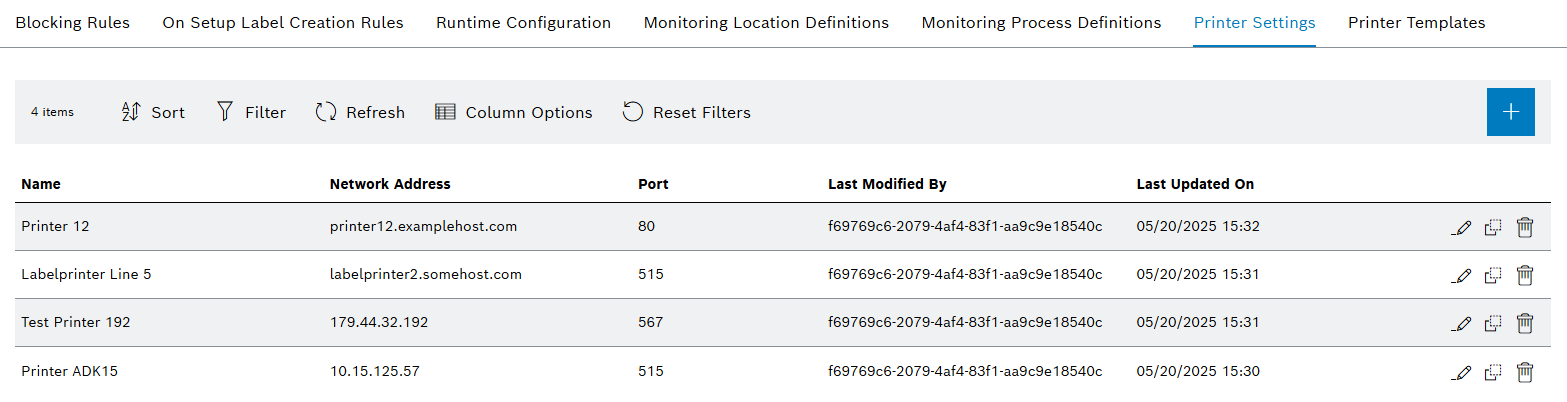Image resolution: width=1567 pixels, height=402 pixels.
Task: Copy the Printer ADK15 entry
Action: pos(1493,372)
